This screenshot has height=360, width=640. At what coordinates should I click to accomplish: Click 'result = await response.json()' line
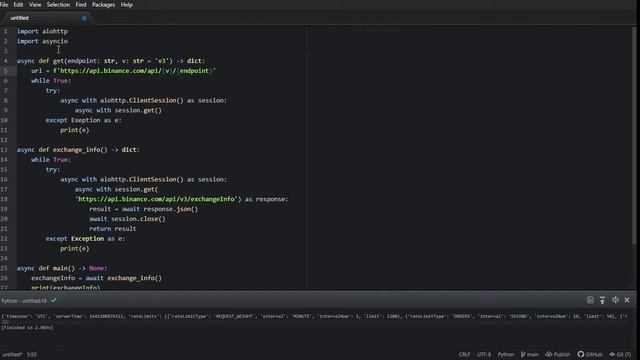coord(144,209)
